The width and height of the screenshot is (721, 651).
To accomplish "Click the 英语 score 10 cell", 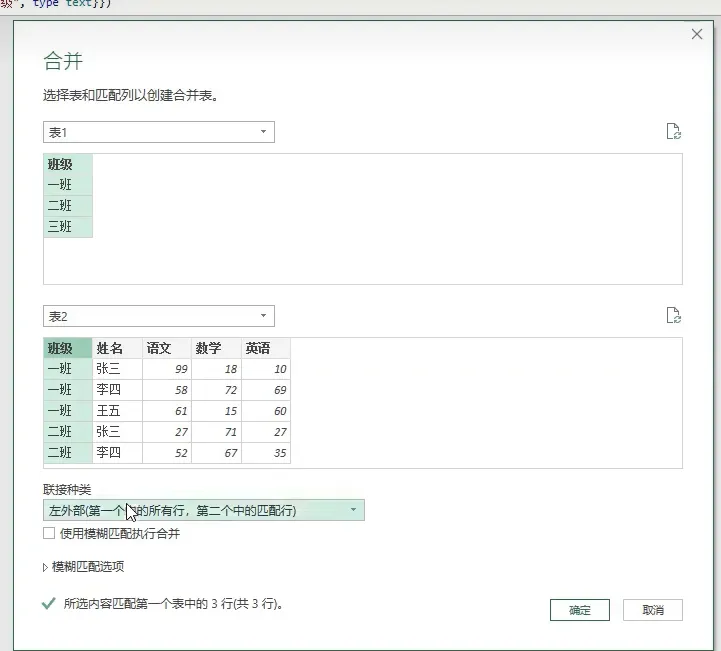I will [x=266, y=369].
